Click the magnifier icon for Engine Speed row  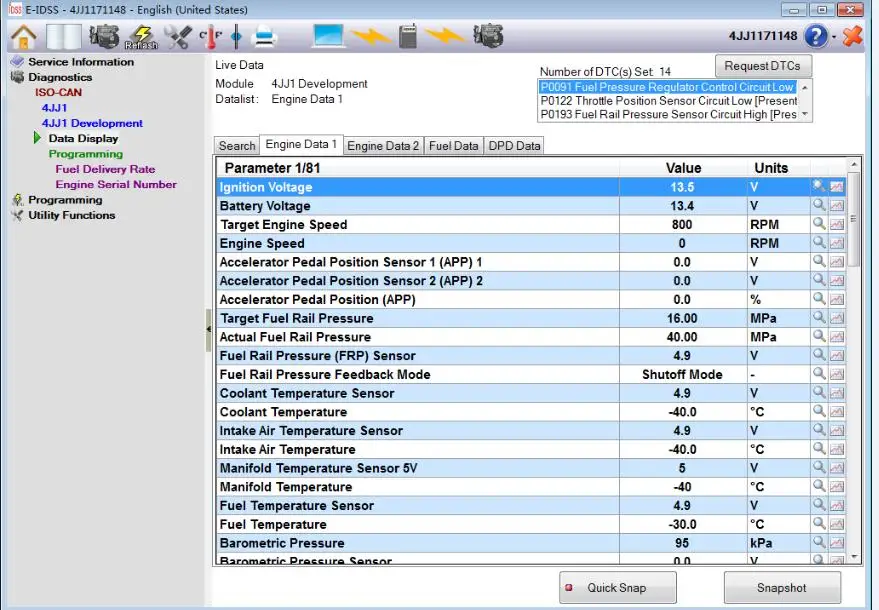point(819,243)
